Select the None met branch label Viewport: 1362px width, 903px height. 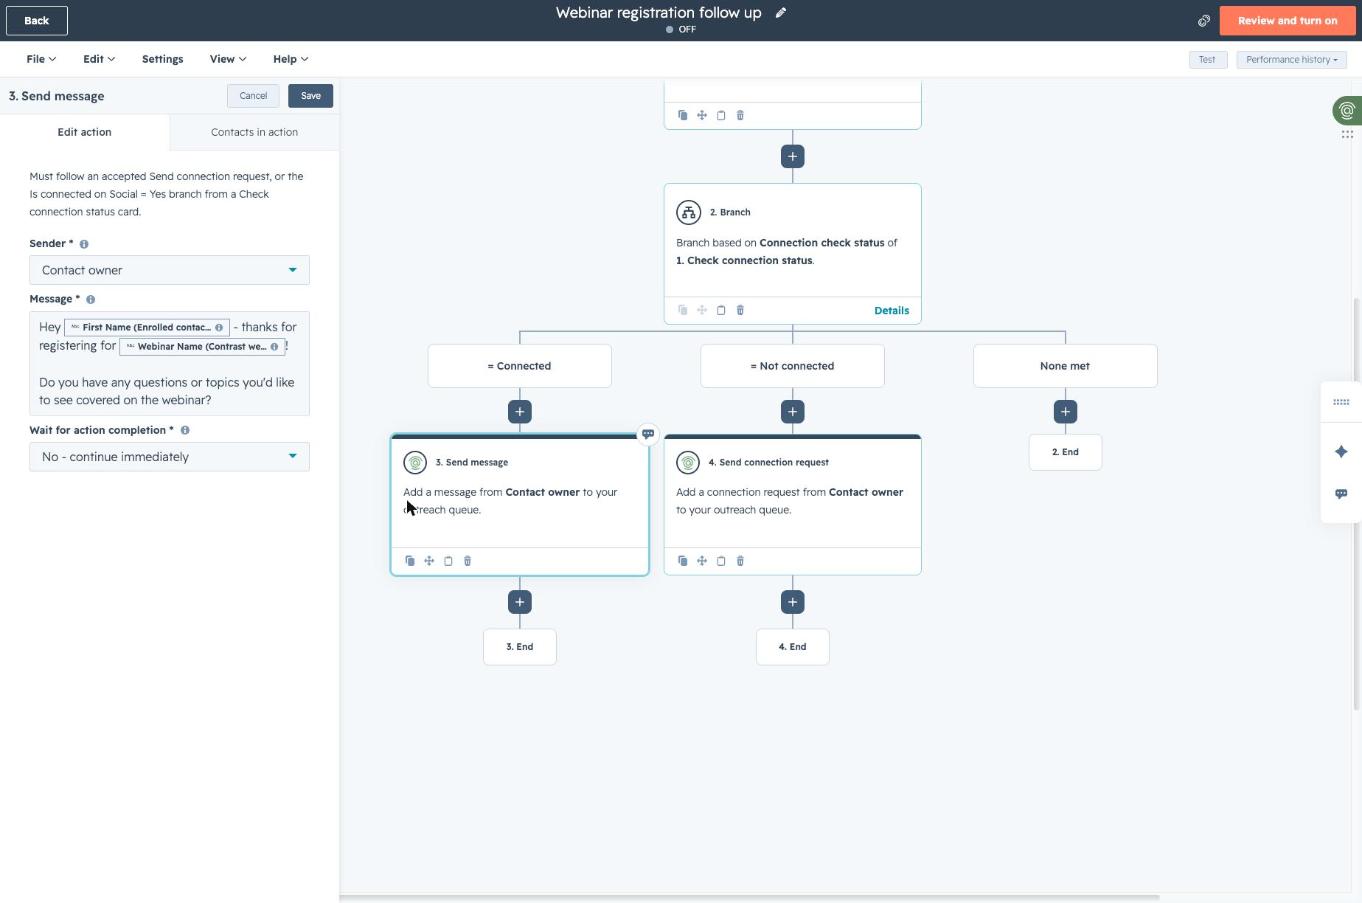pos(1065,366)
